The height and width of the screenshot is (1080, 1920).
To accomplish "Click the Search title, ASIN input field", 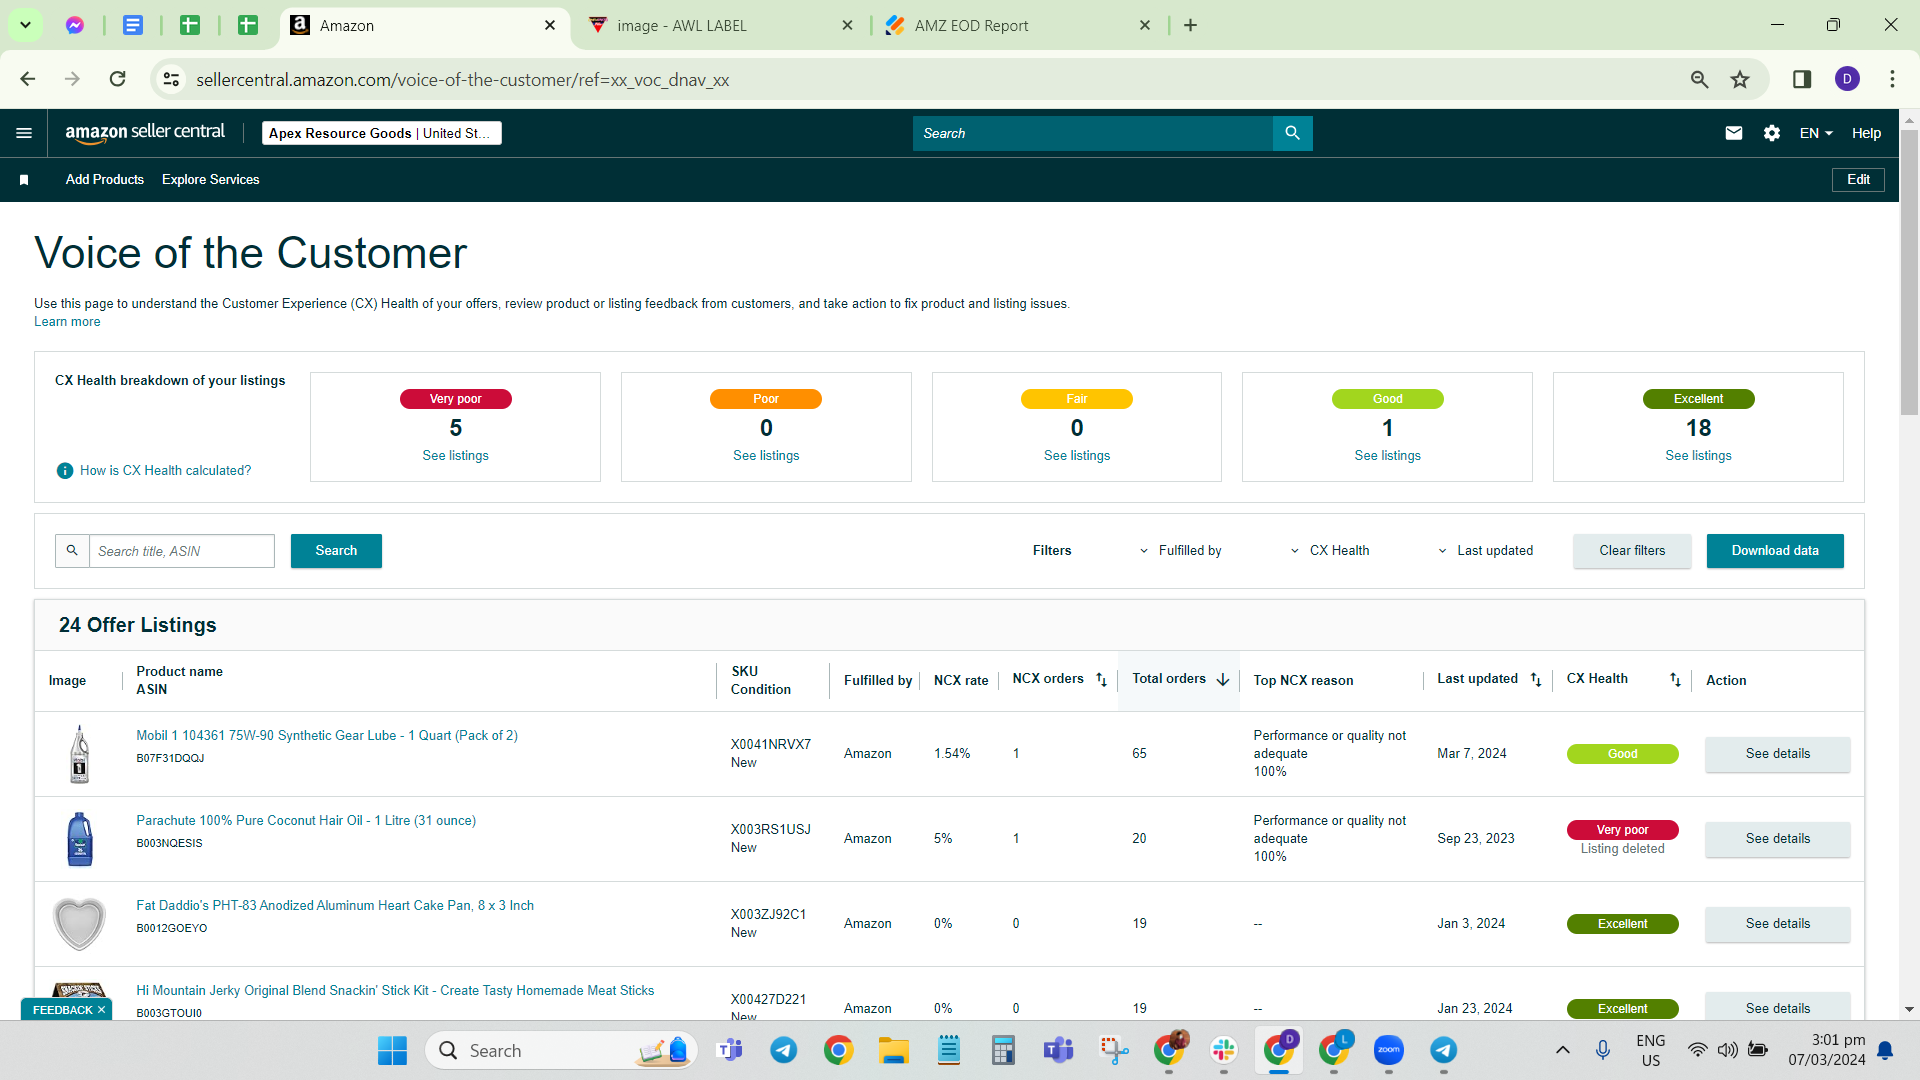I will [182, 551].
